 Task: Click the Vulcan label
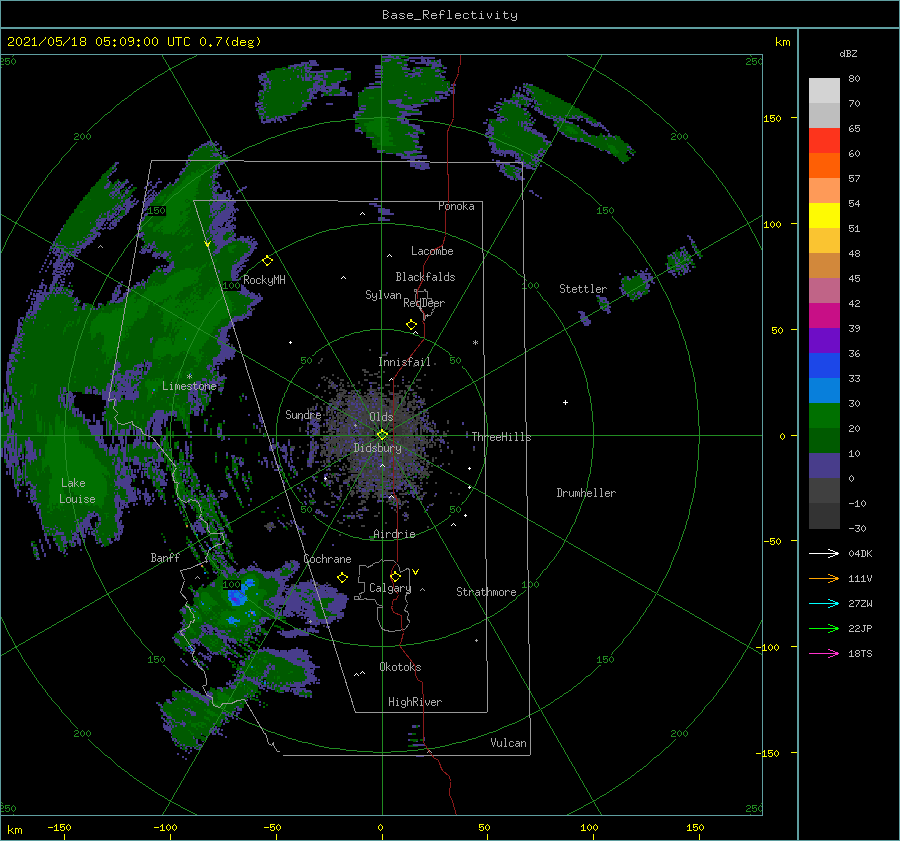tap(509, 743)
